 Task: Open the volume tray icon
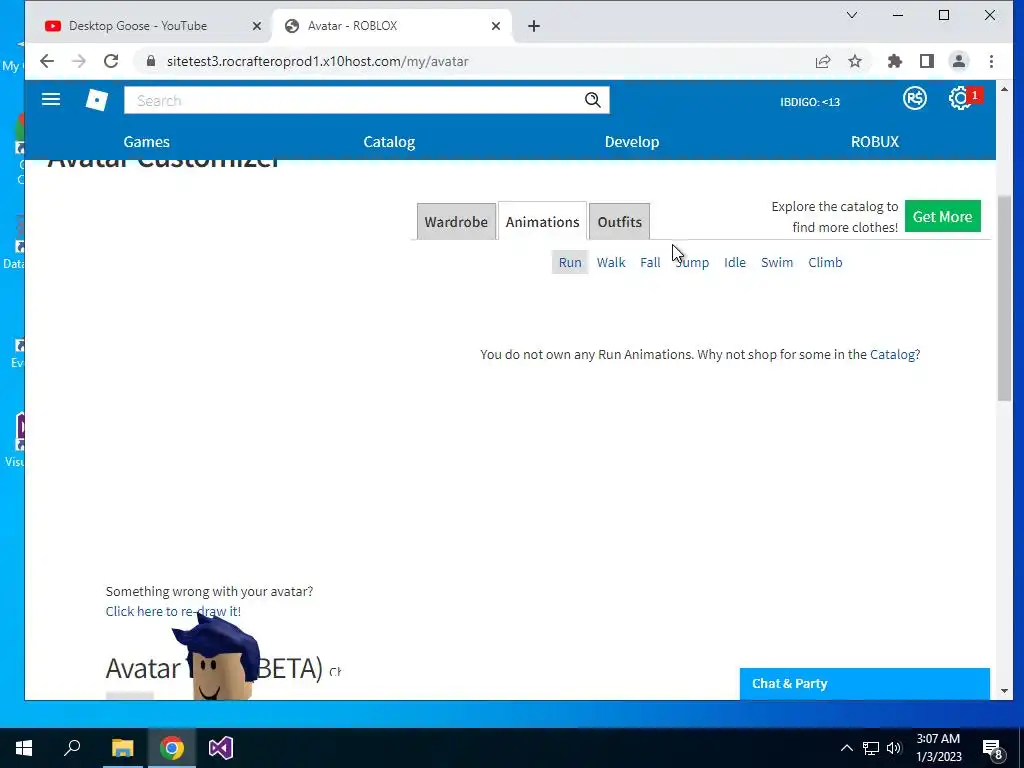(894, 748)
